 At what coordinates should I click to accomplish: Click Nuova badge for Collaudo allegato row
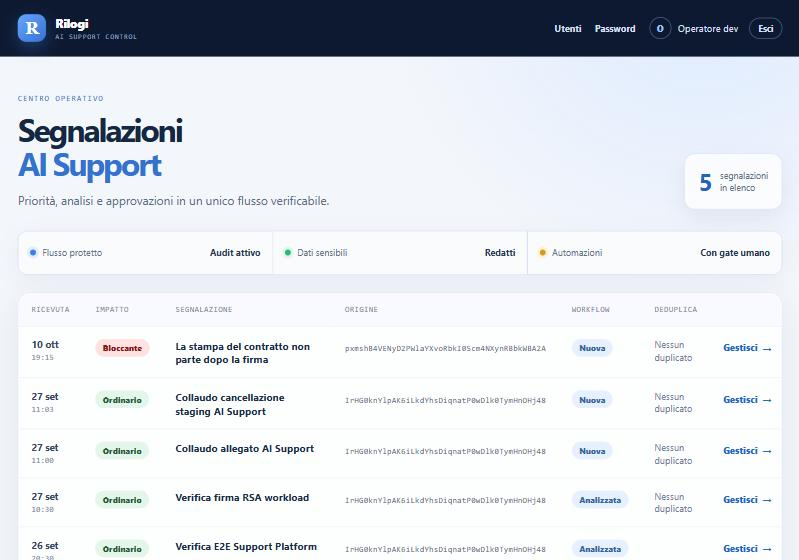[592, 451]
